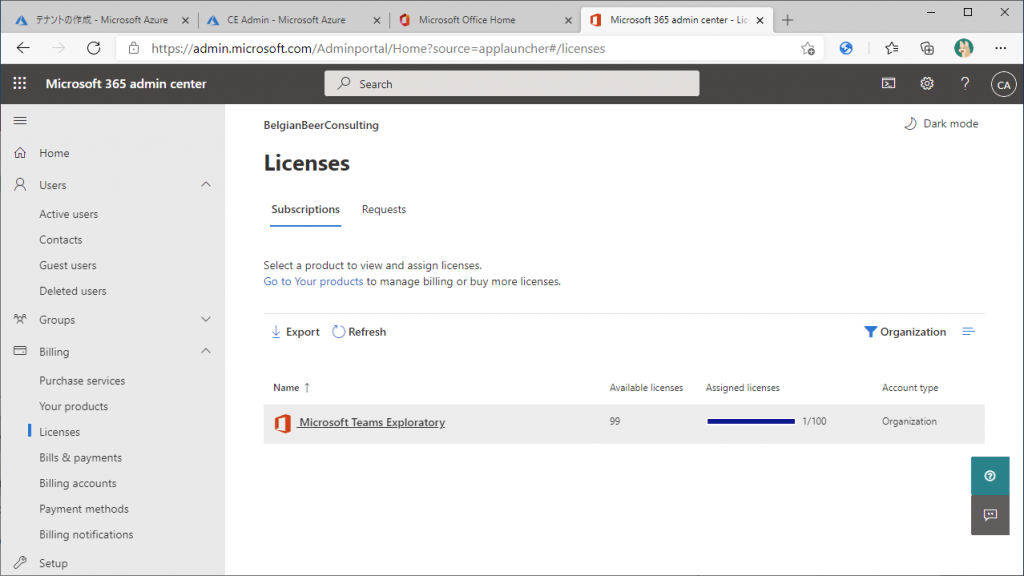Viewport: 1024px width, 576px height.
Task: Click the Microsoft 365 admin center title
Action: tap(126, 84)
